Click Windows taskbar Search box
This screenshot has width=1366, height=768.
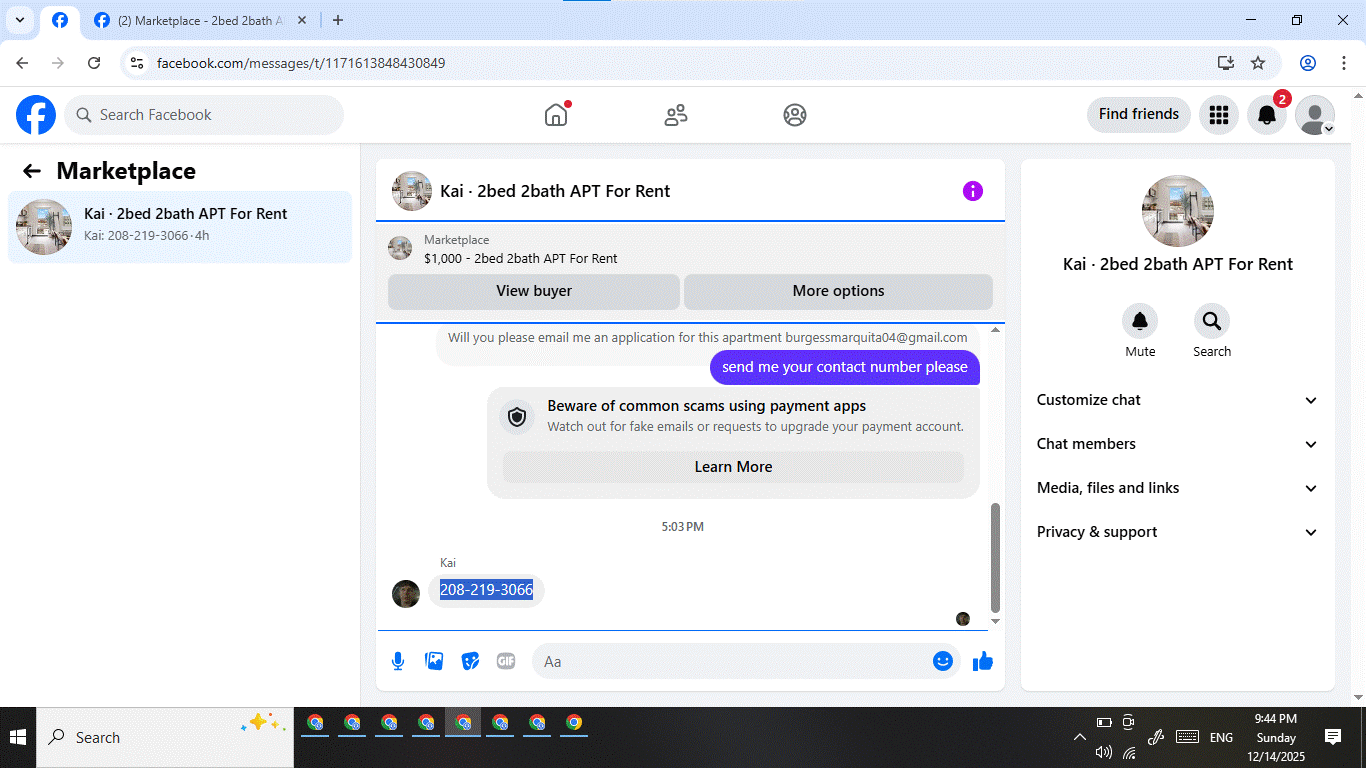point(165,738)
